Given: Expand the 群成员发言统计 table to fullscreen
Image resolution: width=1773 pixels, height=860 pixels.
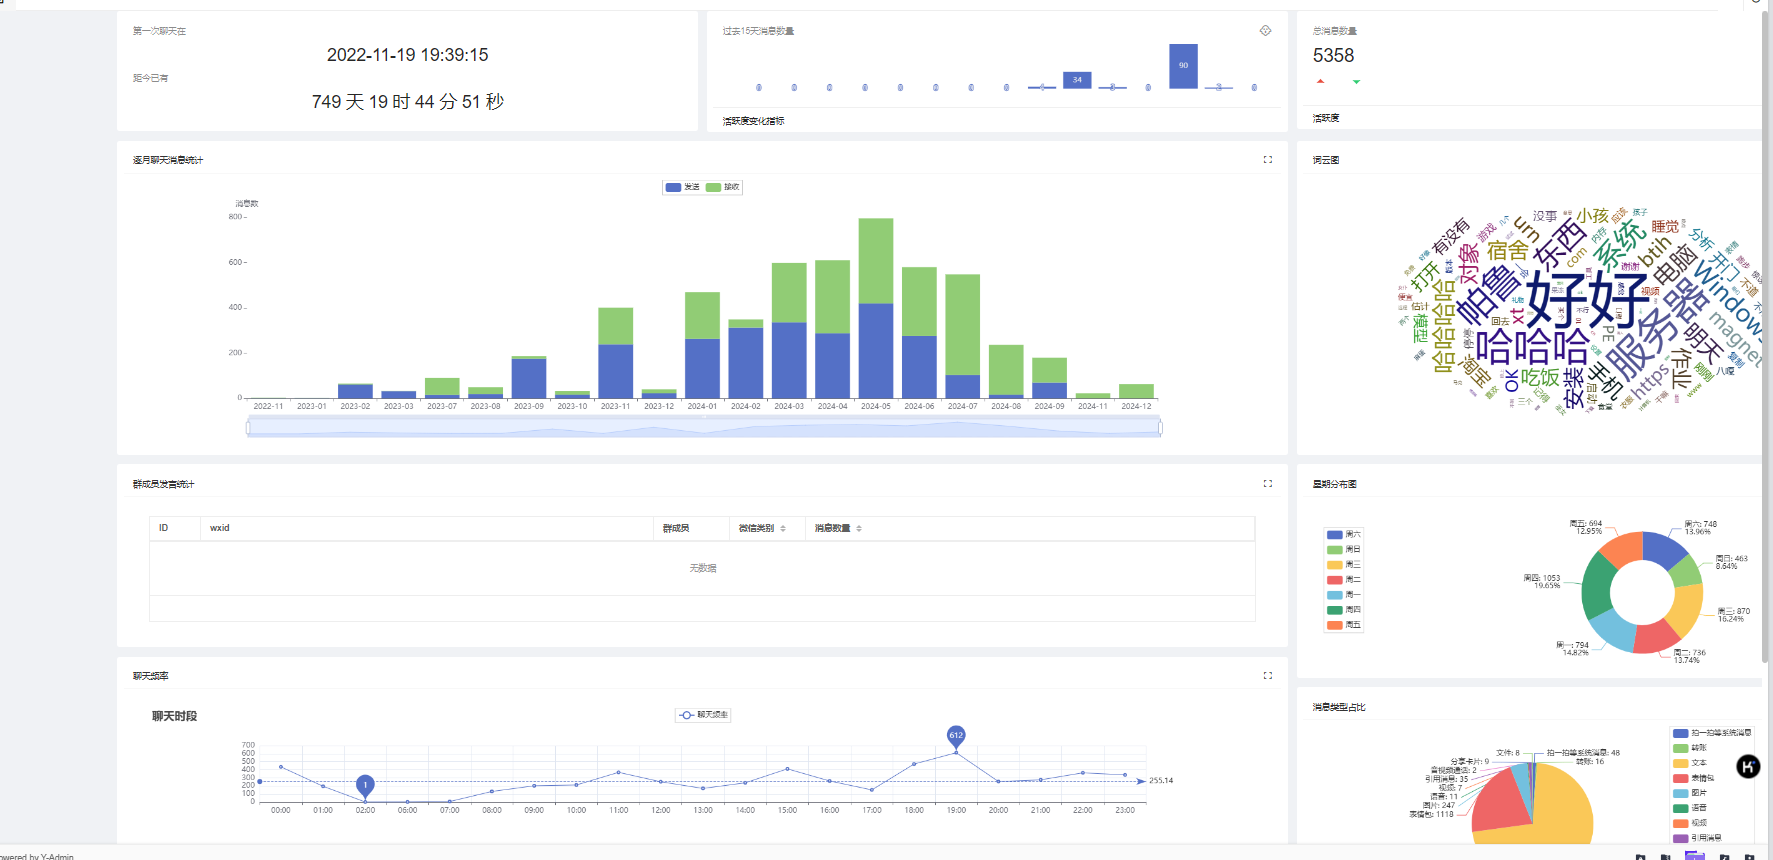Looking at the screenshot, I should [x=1268, y=484].
